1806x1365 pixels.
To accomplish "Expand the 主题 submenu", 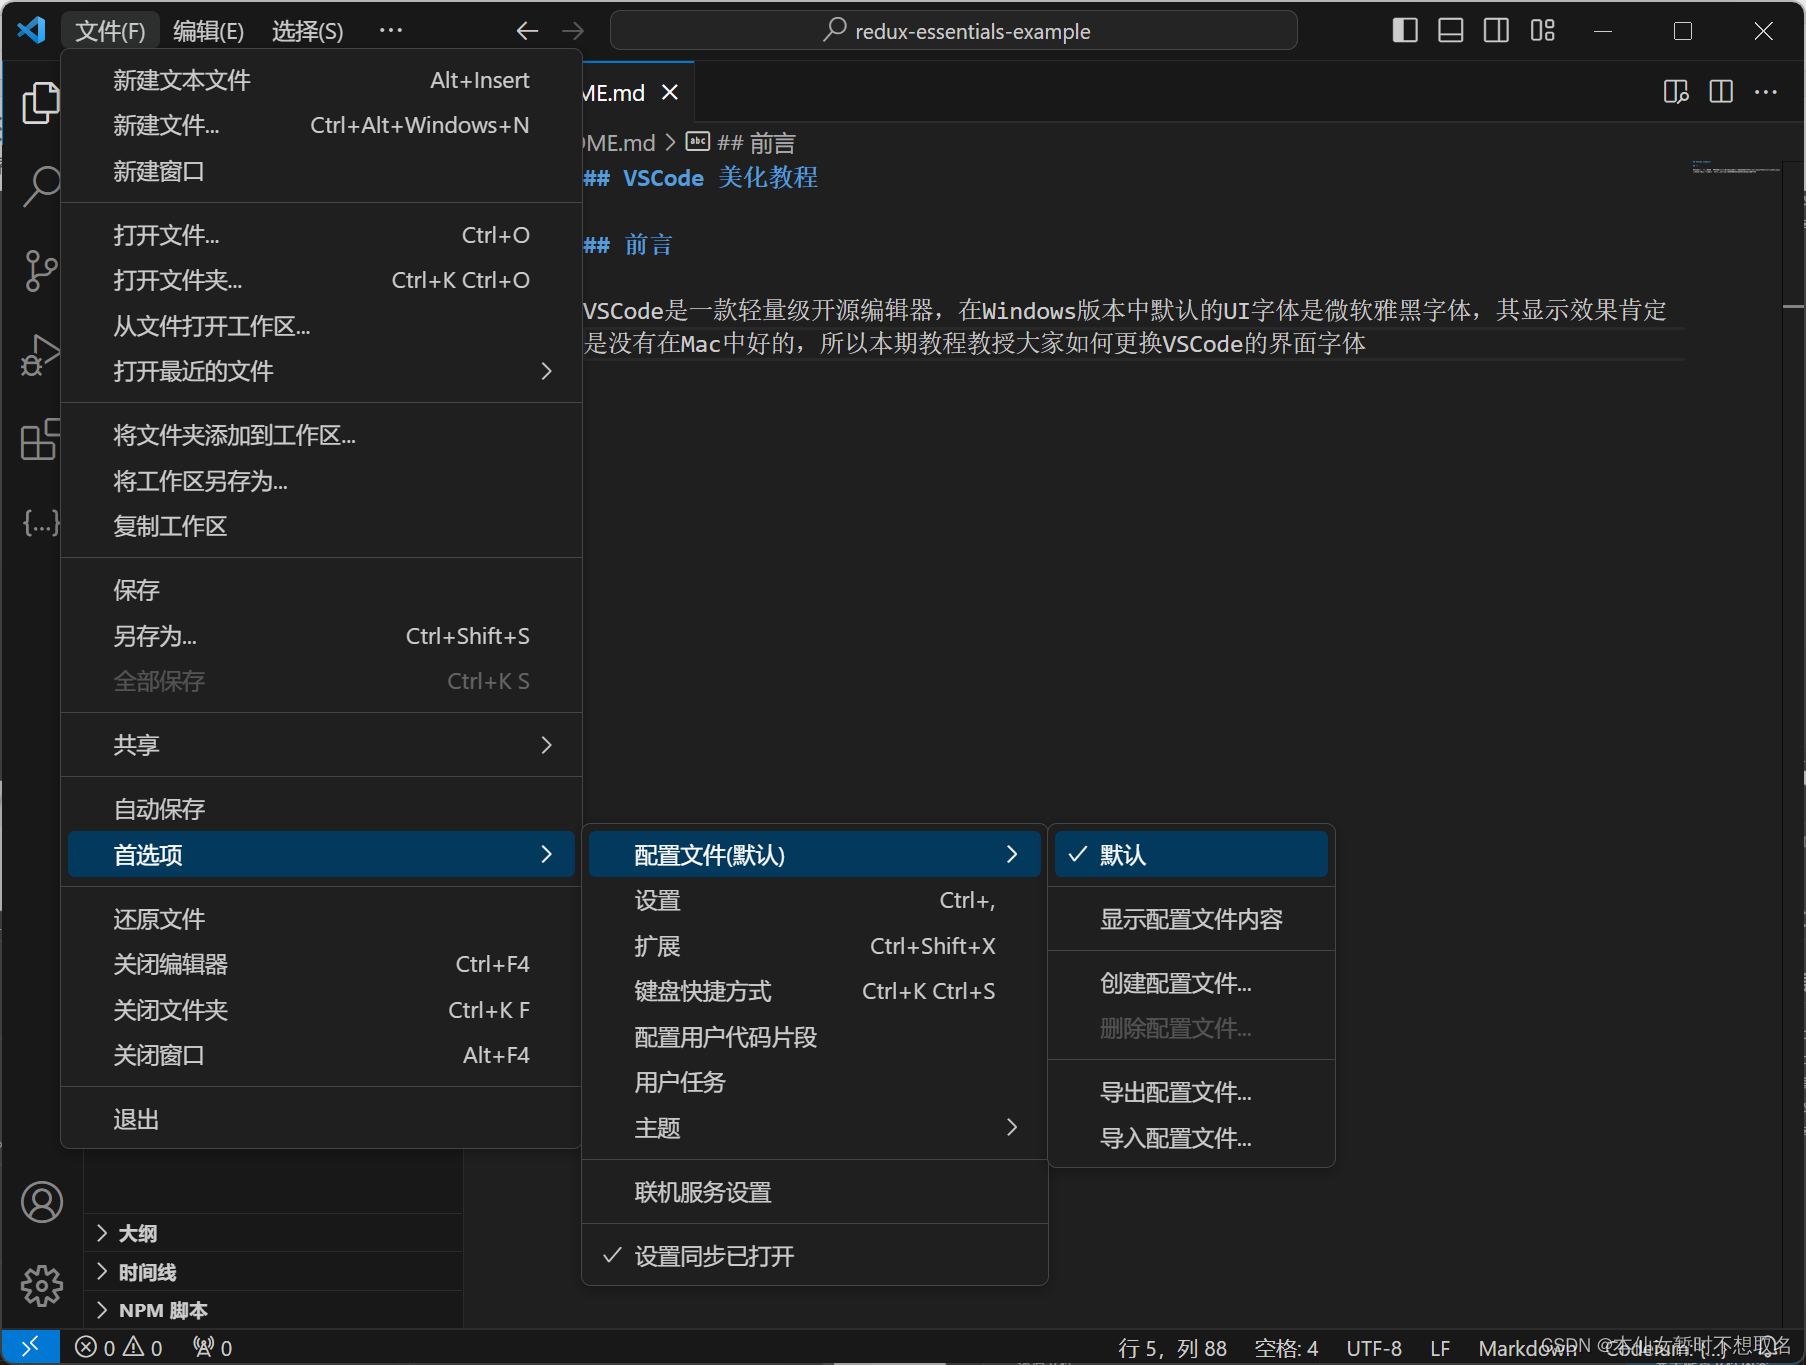I will [658, 1128].
